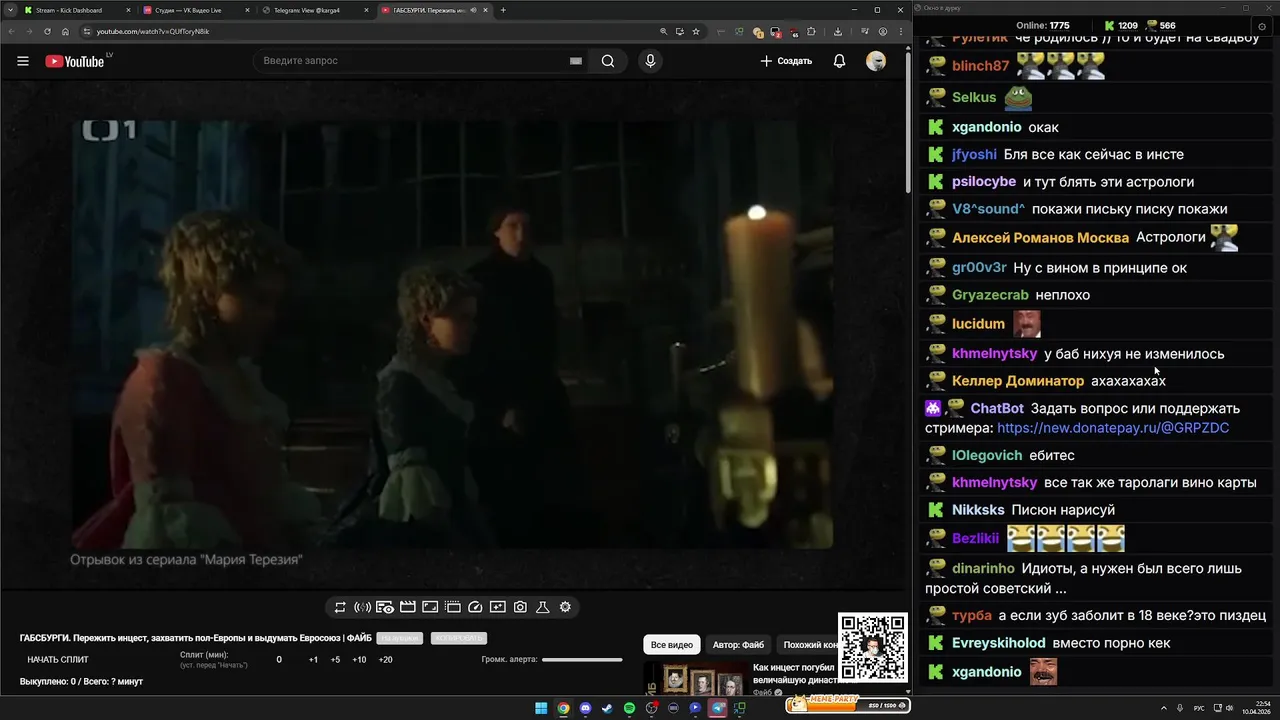Open Discord from taskbar
Screen dimensions: 1280x720
[586, 708]
